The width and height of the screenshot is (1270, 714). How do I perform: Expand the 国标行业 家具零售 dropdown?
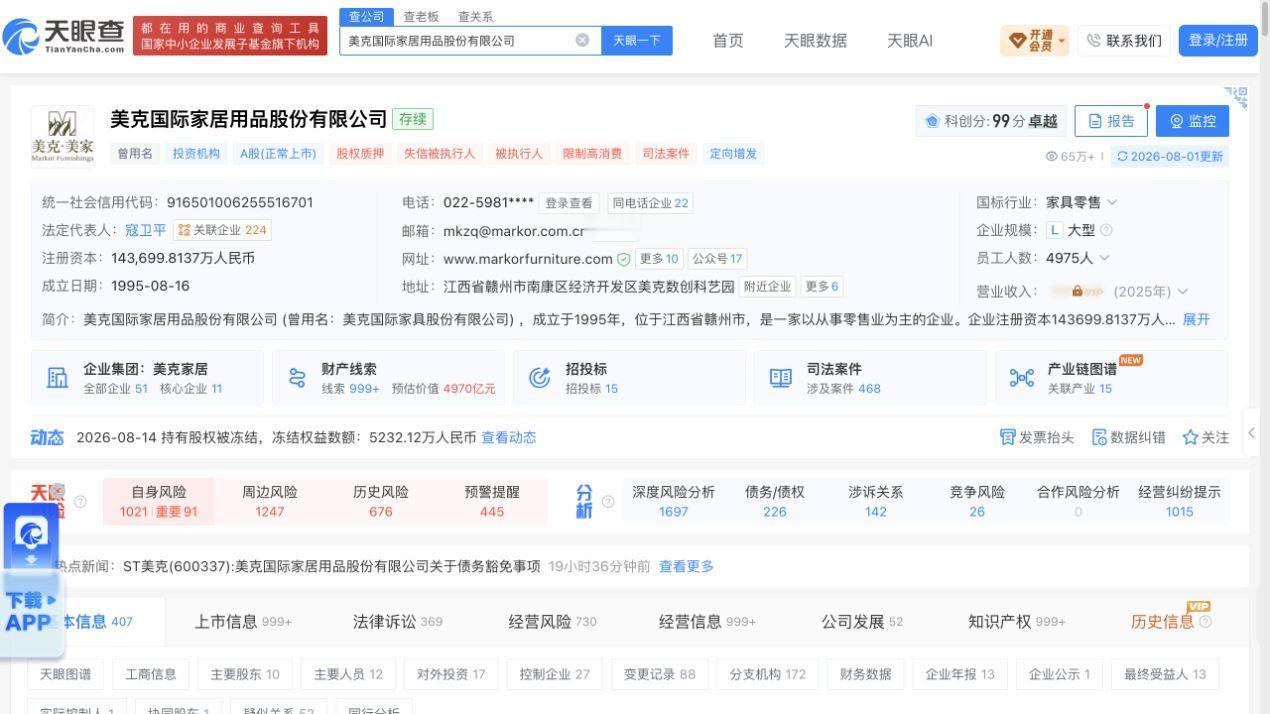click(1112, 202)
